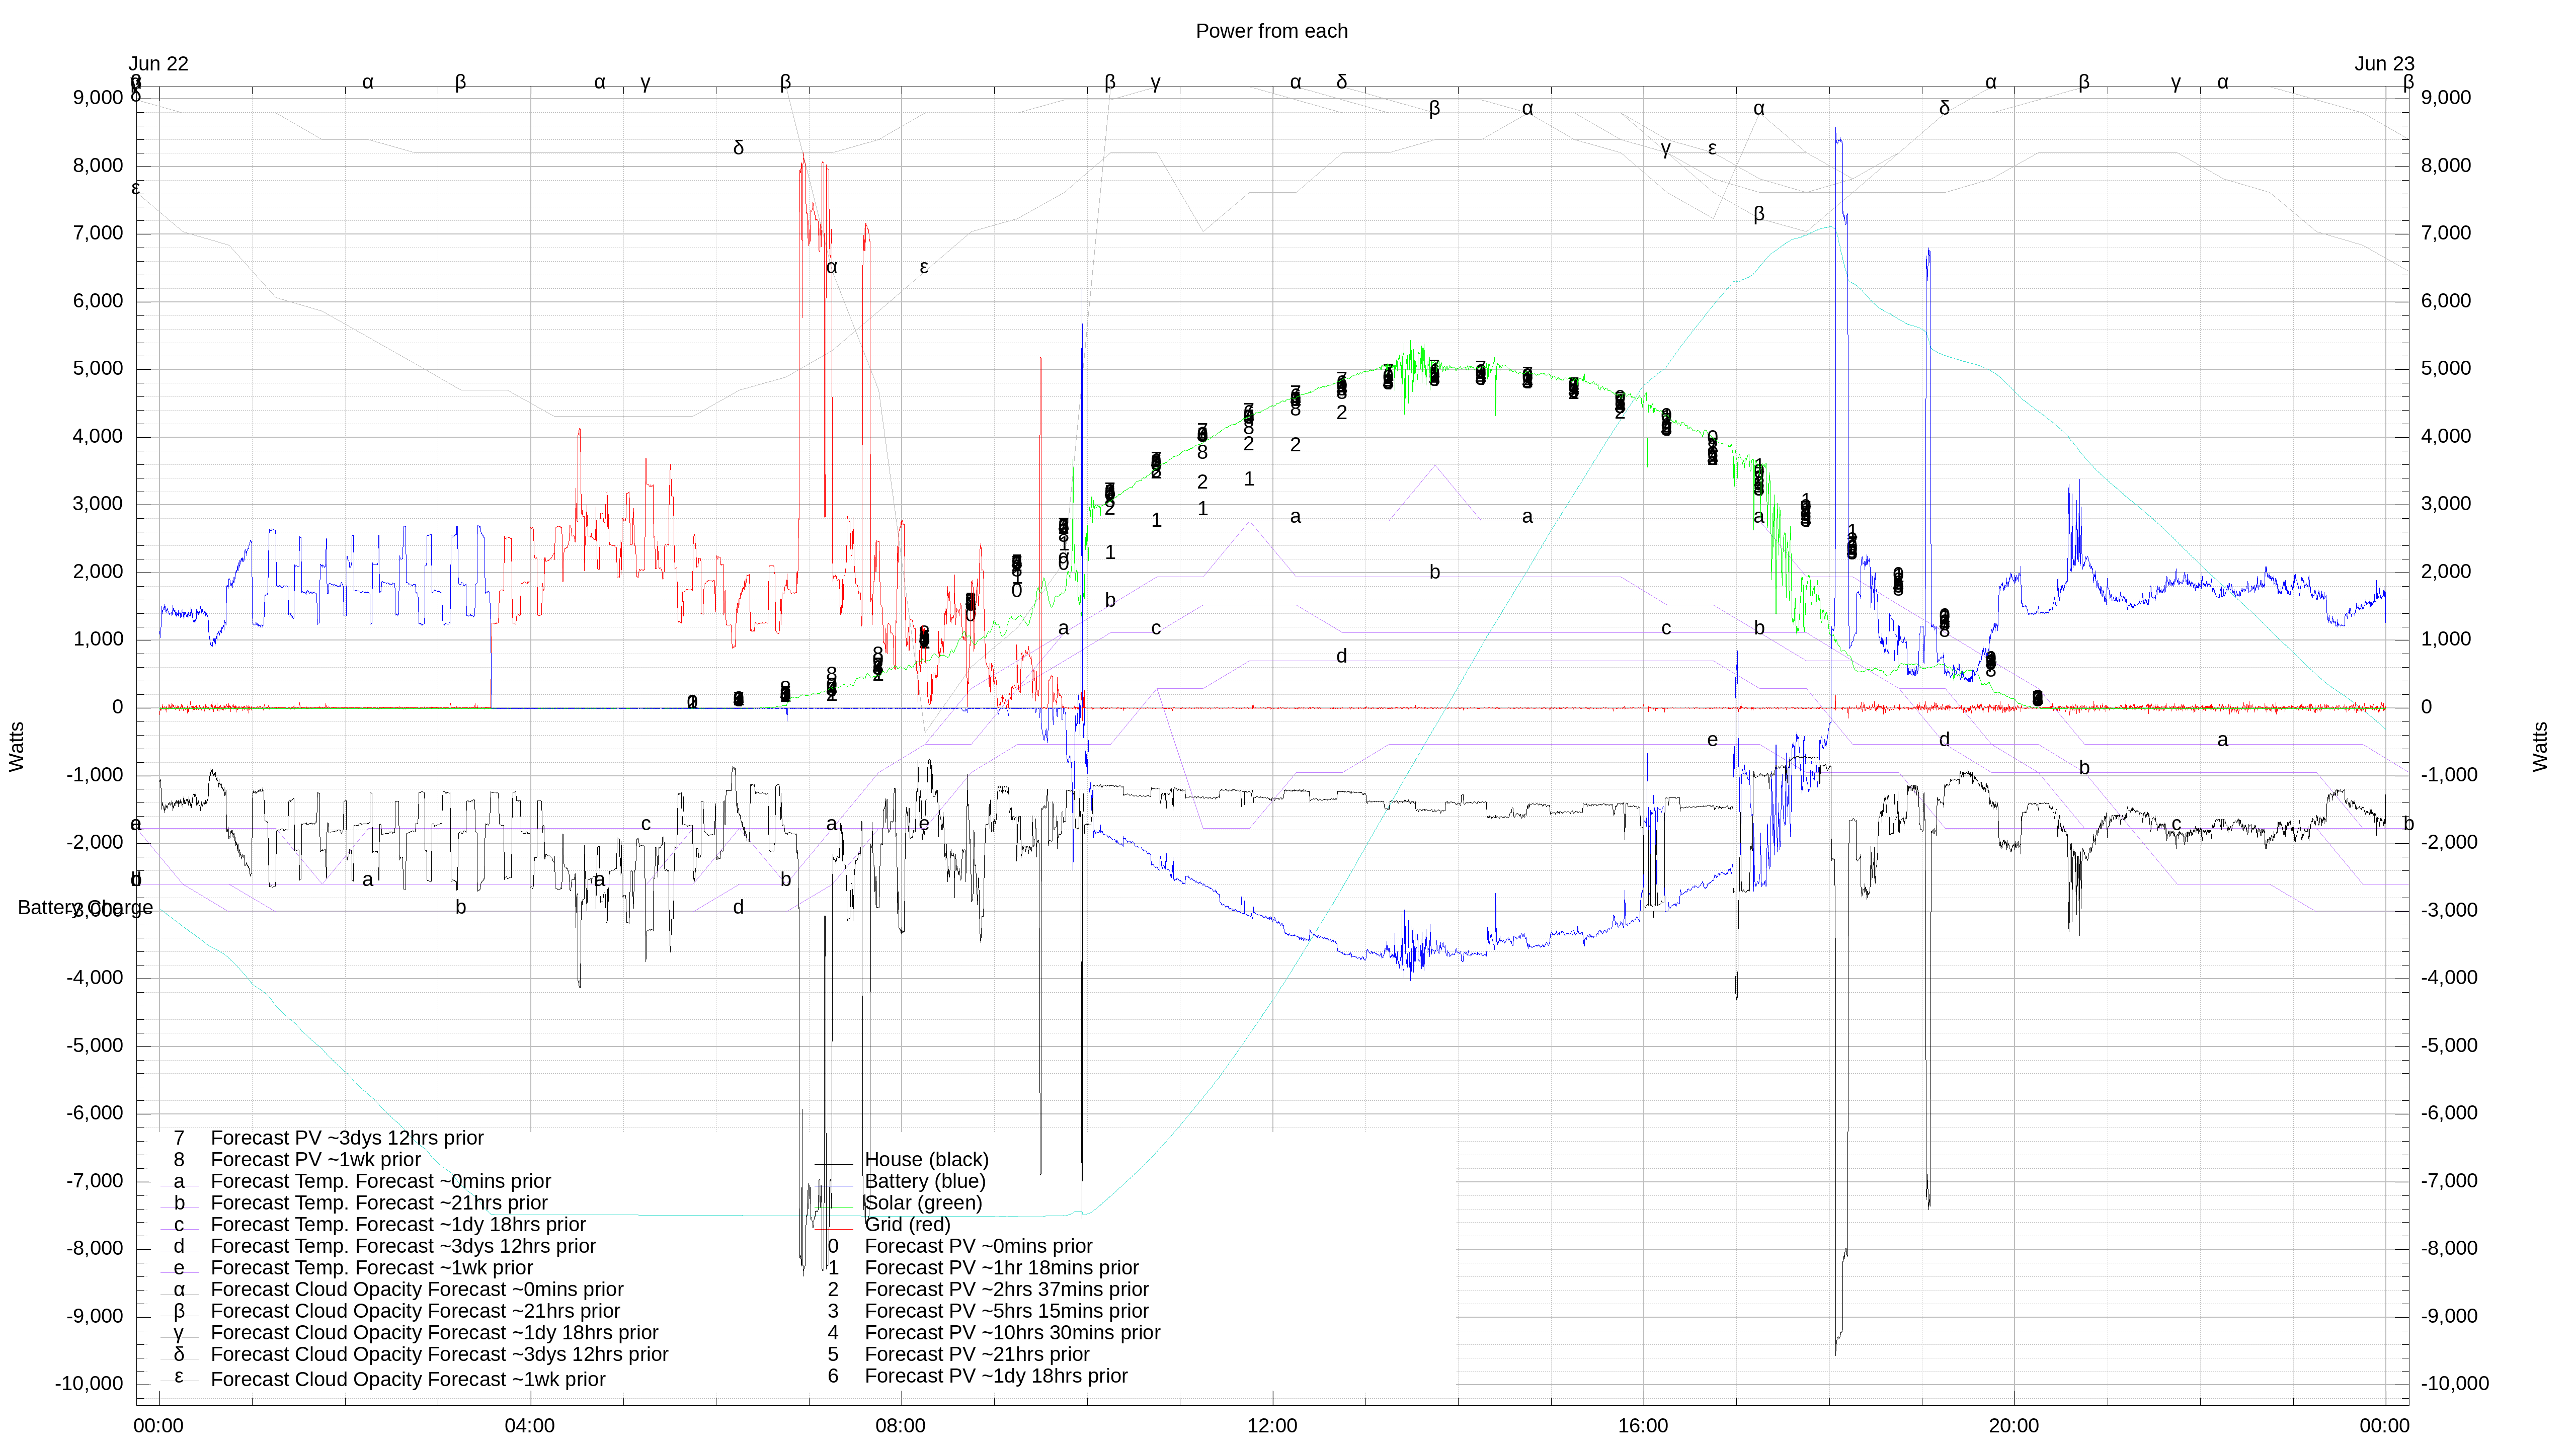Click legend entry 'Grid (red)'
Viewport: 2576px width, 1449px height.
(x=907, y=1224)
